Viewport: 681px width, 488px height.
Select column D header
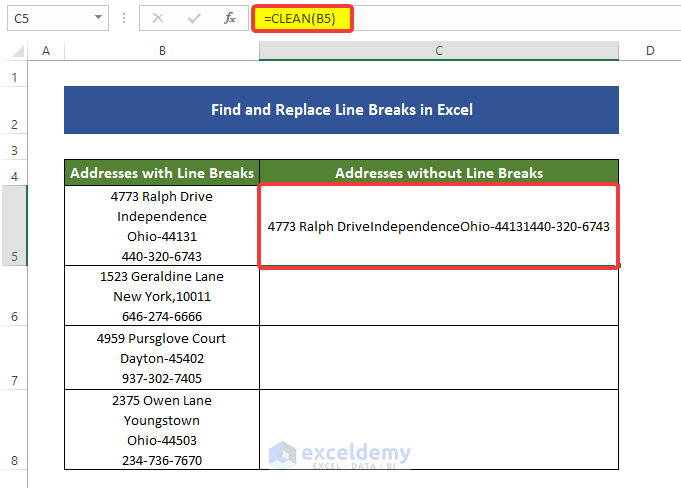650,51
